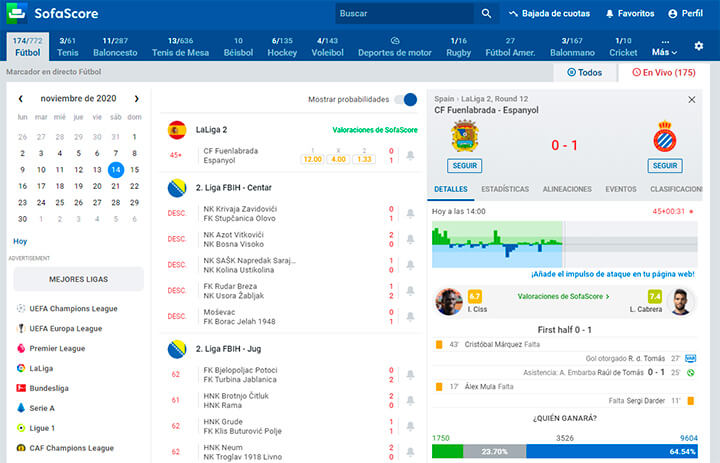This screenshot has width=720, height=463.
Task: Click the flag icon of 2. Liga FBIH - Centar
Action: (x=177, y=188)
